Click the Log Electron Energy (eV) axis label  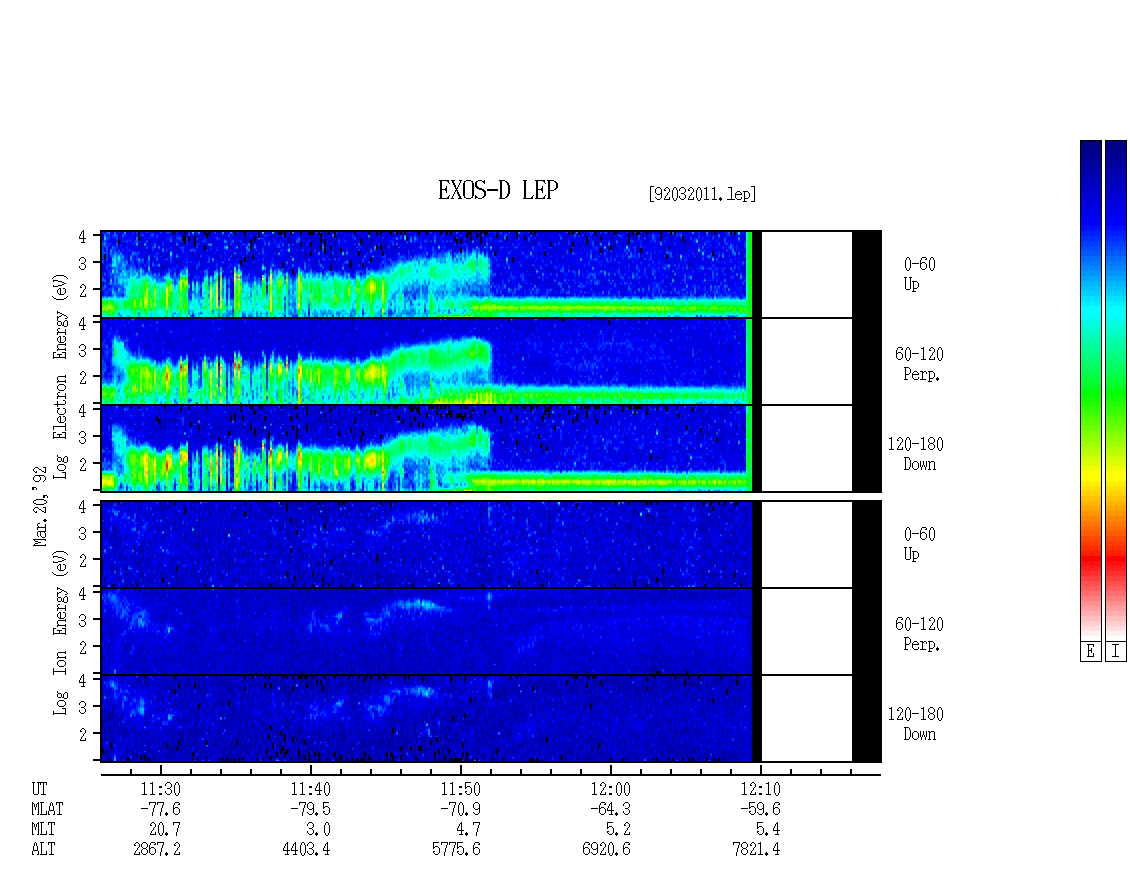coord(61,376)
